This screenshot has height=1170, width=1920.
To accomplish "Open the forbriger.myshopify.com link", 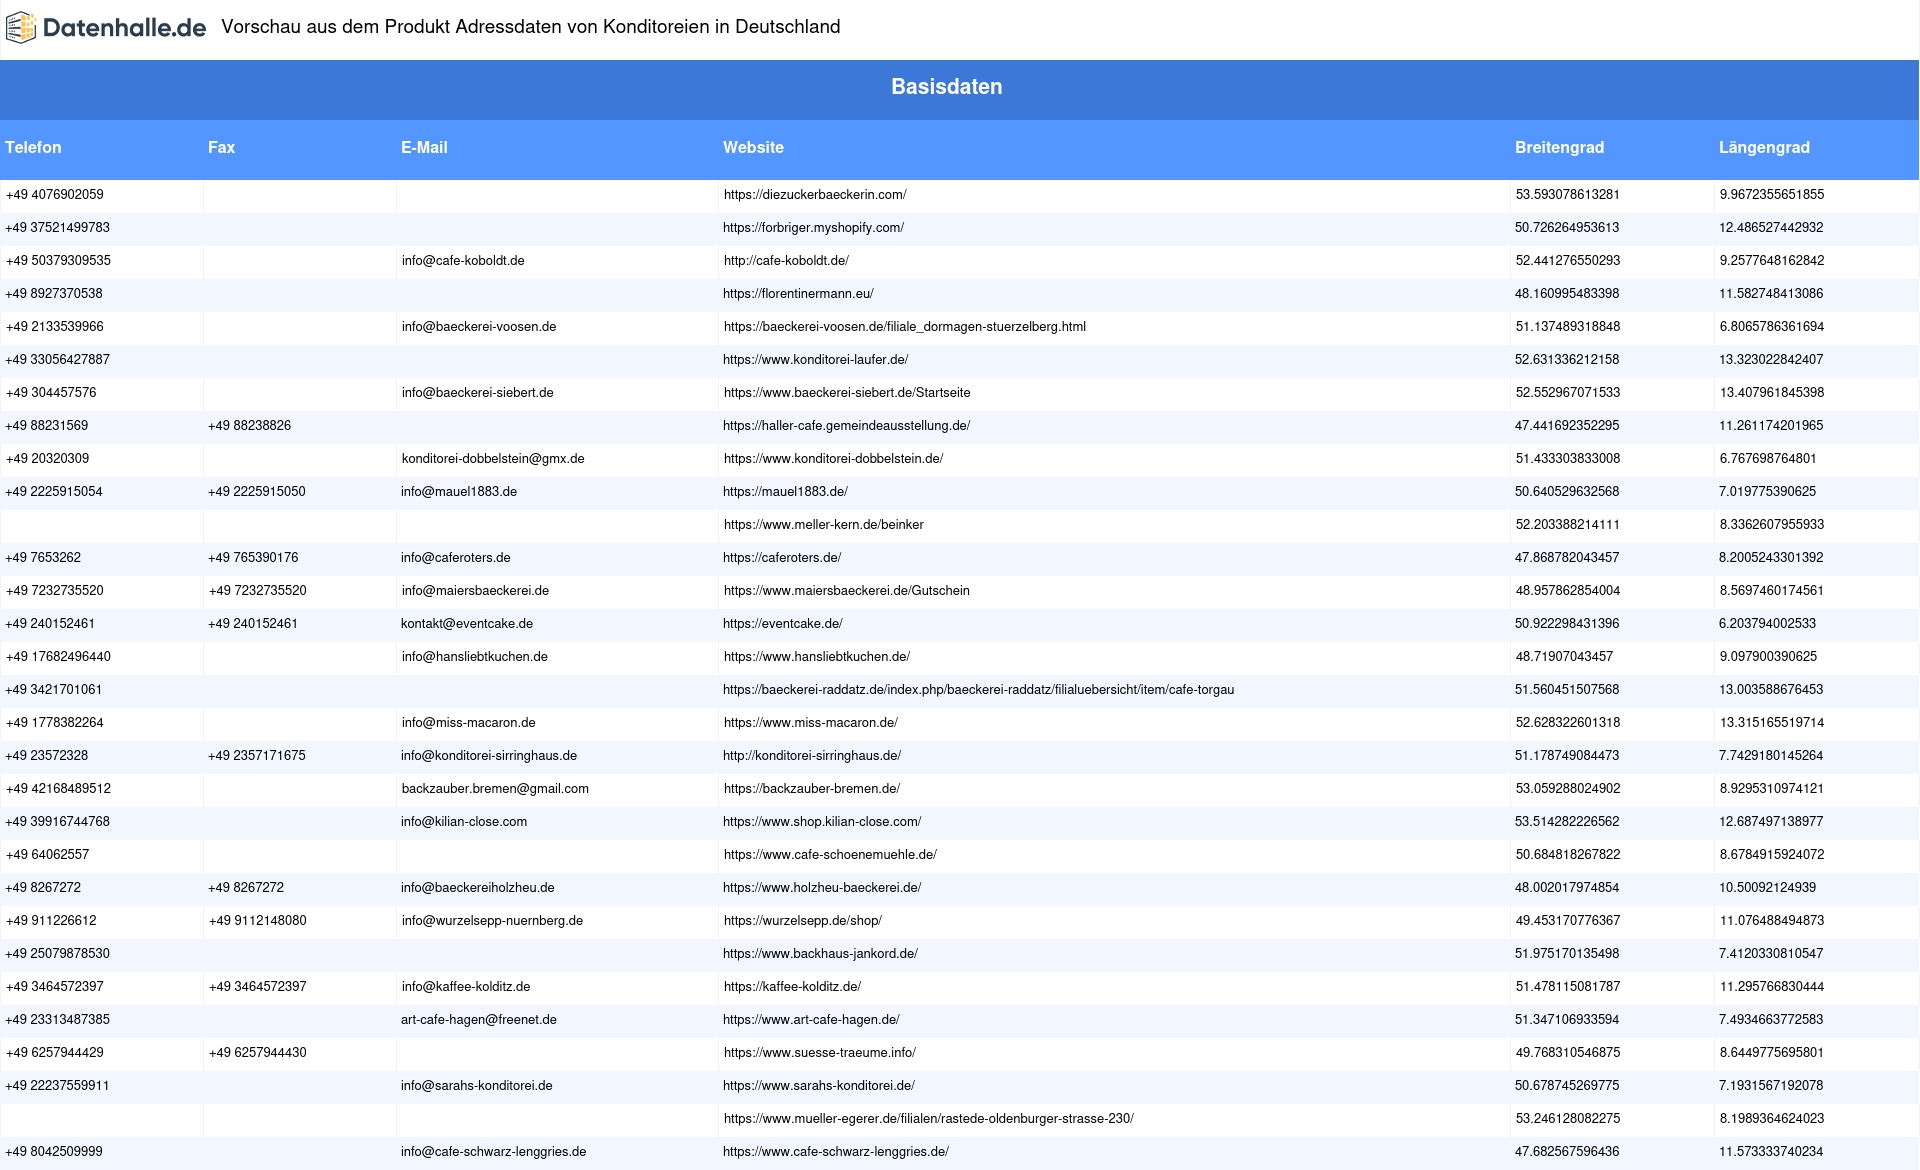I will coord(813,228).
